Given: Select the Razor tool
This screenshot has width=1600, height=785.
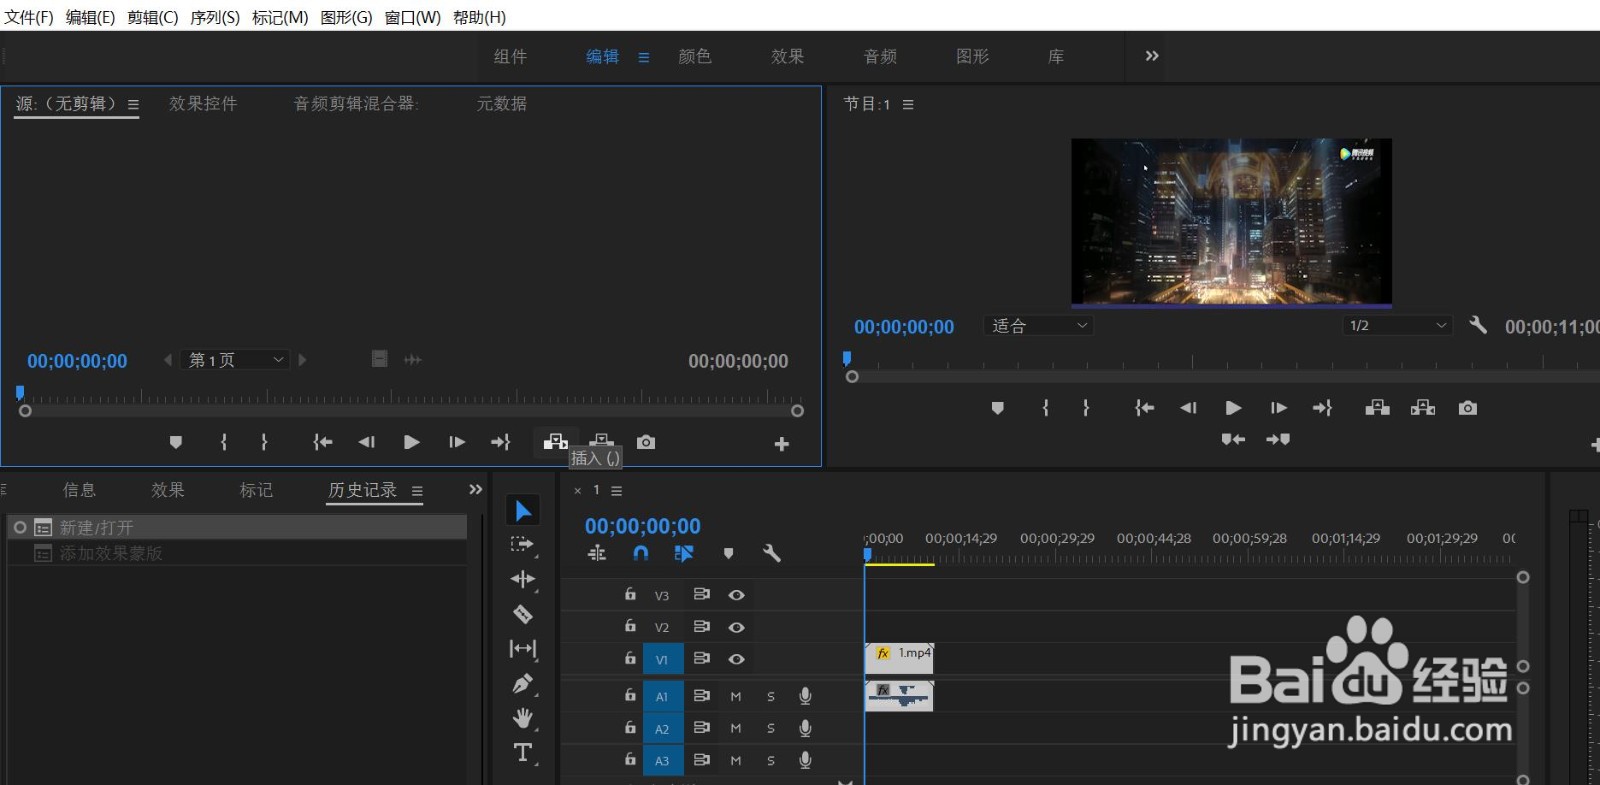Looking at the screenshot, I should point(522,614).
